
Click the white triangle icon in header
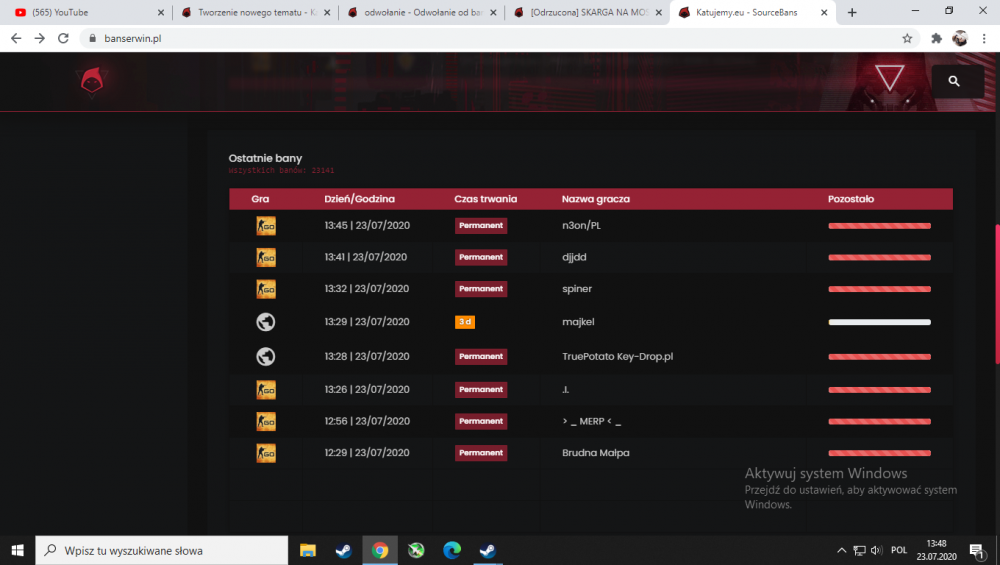[889, 78]
